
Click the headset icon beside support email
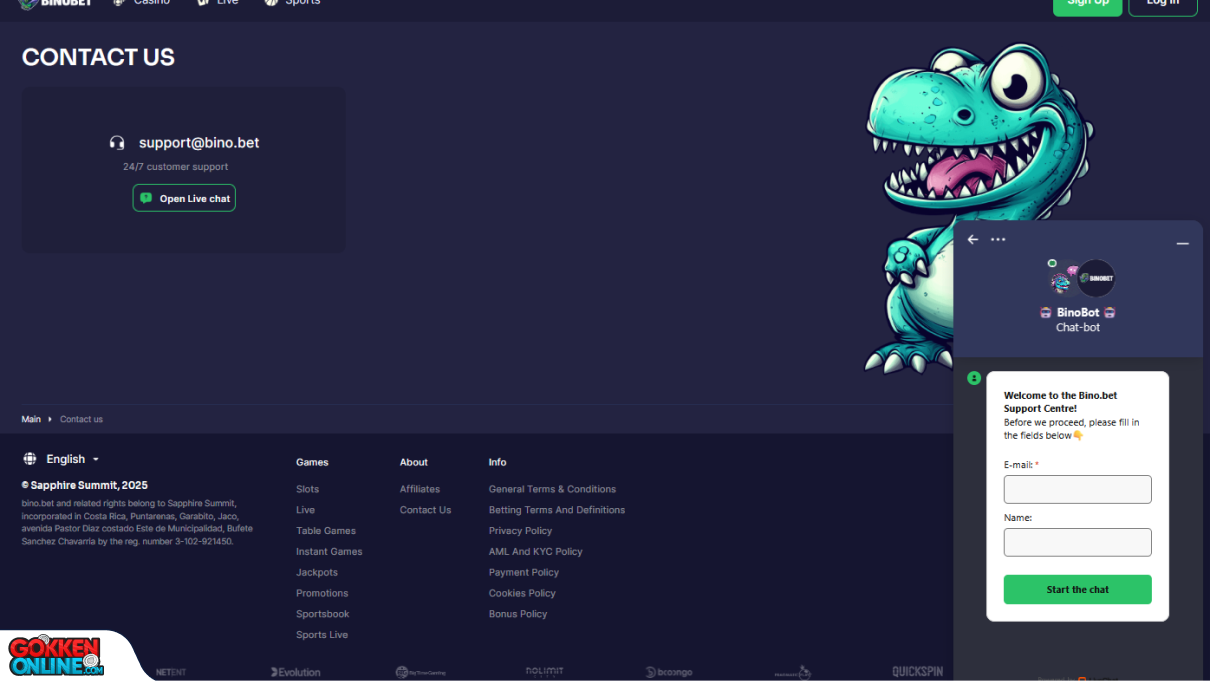[117, 143]
